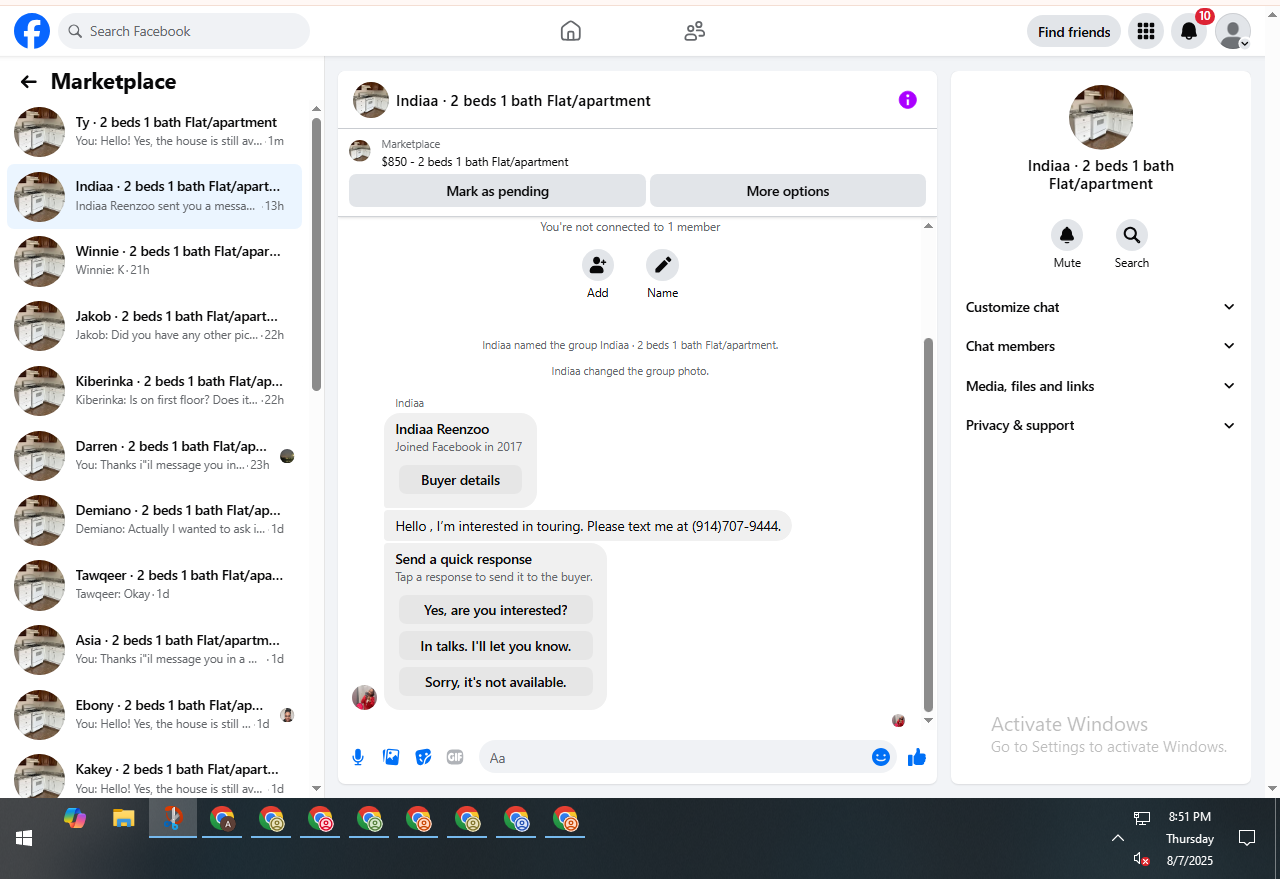Rename the group with the Name pencil icon

coord(662,265)
